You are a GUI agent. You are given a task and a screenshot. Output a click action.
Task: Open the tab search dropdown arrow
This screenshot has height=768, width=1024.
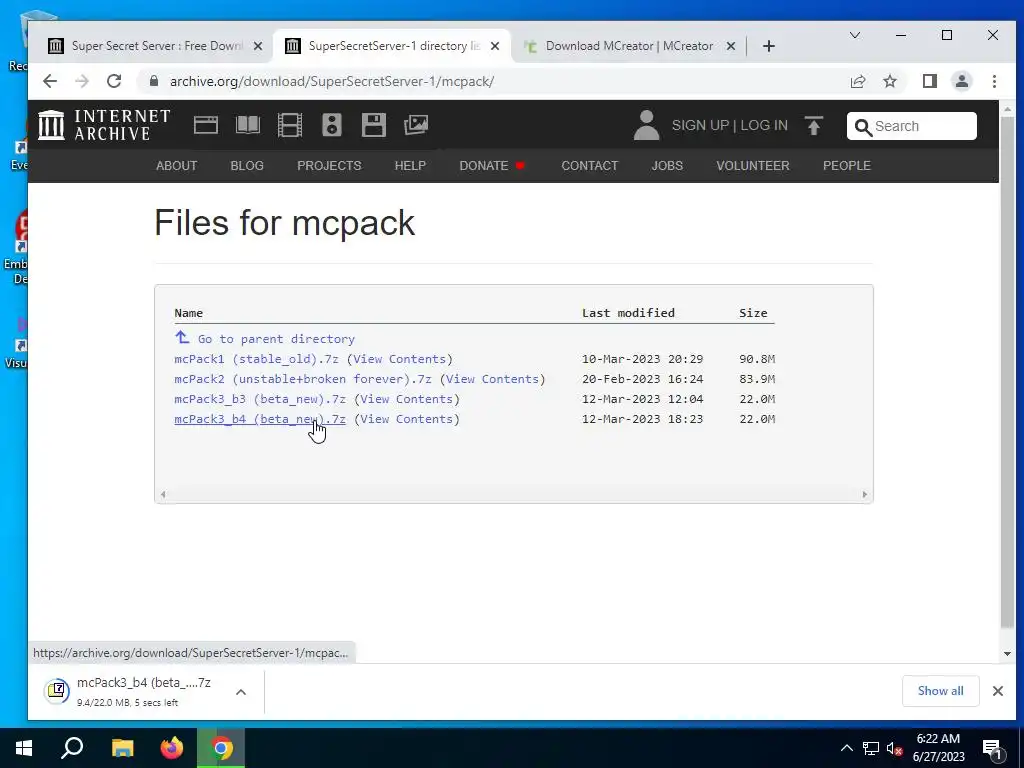(x=854, y=35)
